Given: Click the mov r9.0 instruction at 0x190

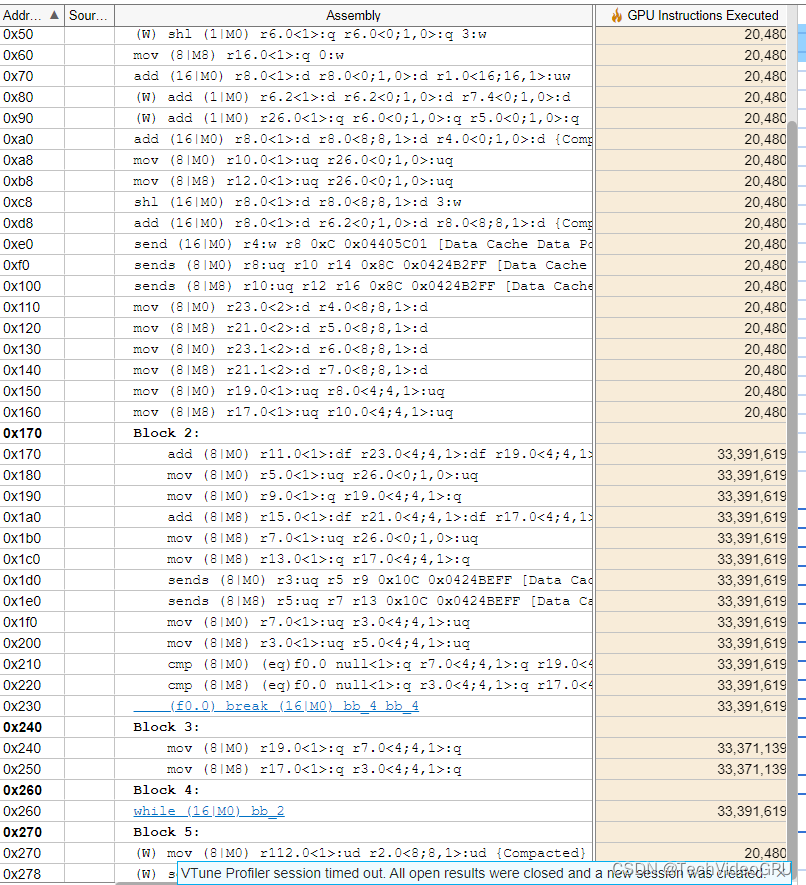Looking at the screenshot, I should click(x=314, y=496).
